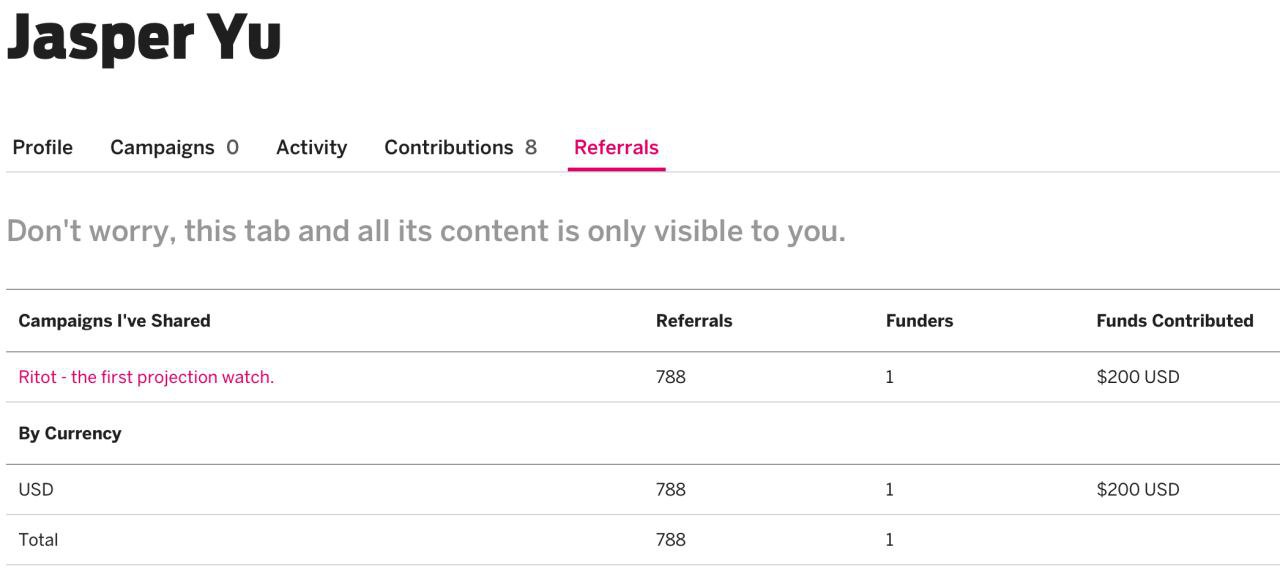Viewport: 1280px width, 569px height.
Task: Click the "only visible to you" privacy notice
Action: tap(426, 231)
